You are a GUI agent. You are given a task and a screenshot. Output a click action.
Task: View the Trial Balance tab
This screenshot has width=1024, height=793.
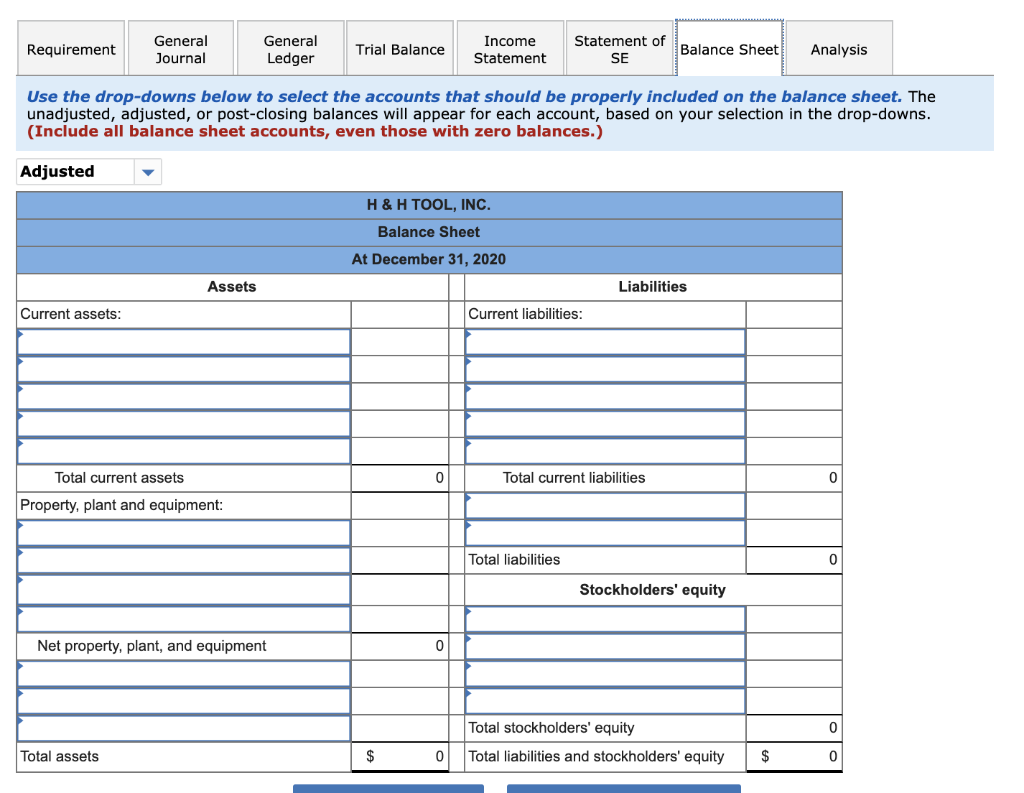[x=399, y=48]
